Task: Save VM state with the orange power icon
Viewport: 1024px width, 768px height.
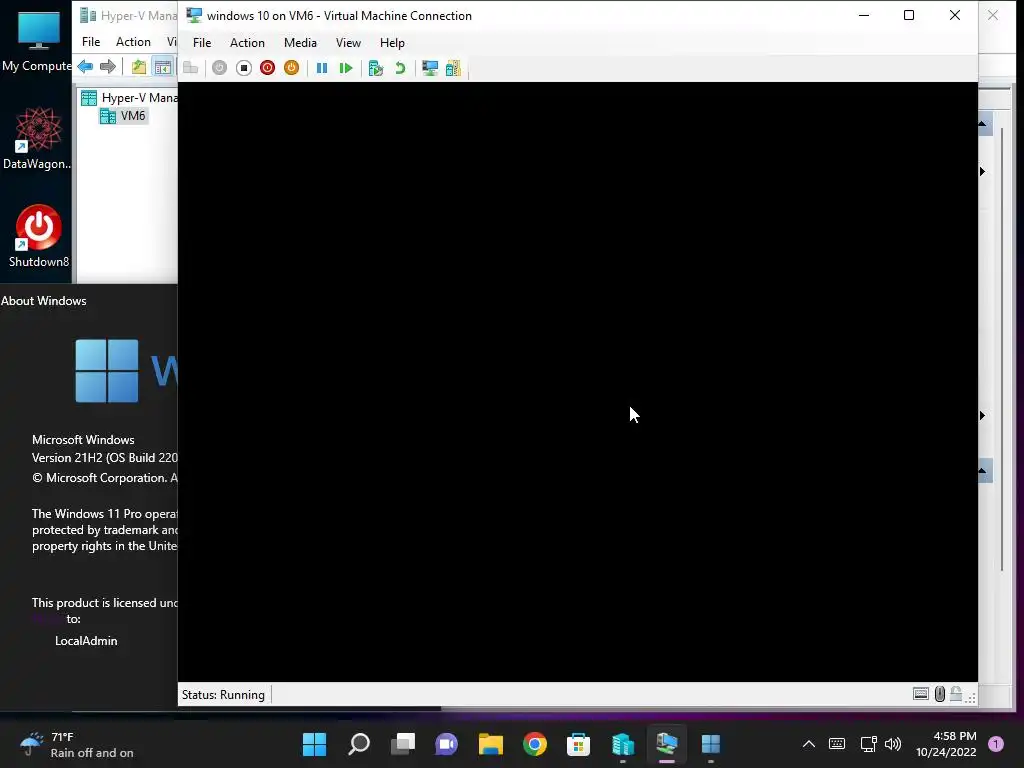Action: tap(291, 68)
